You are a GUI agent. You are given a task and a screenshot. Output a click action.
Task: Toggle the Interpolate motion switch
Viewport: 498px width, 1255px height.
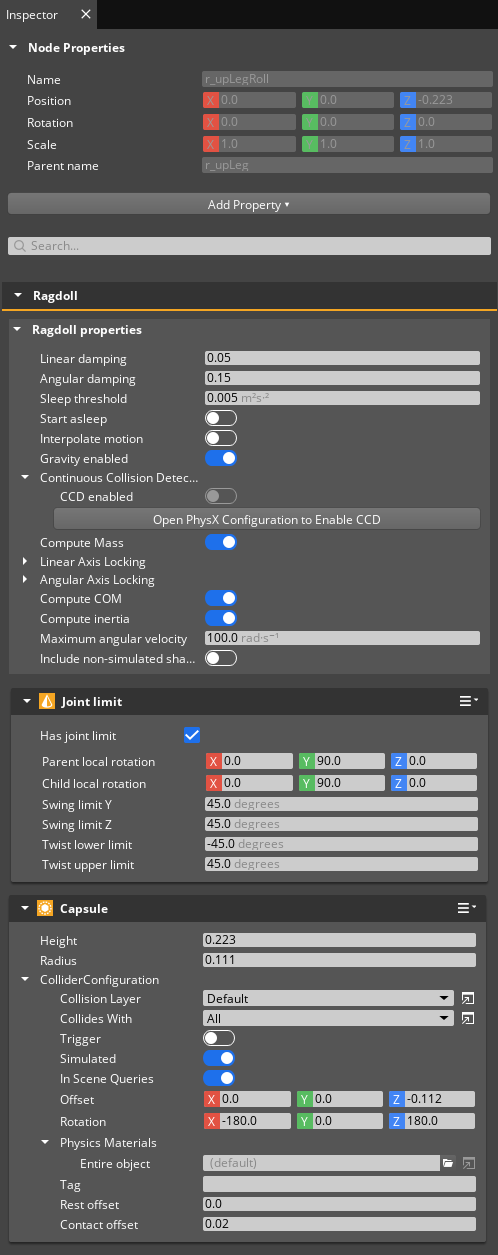point(221,438)
